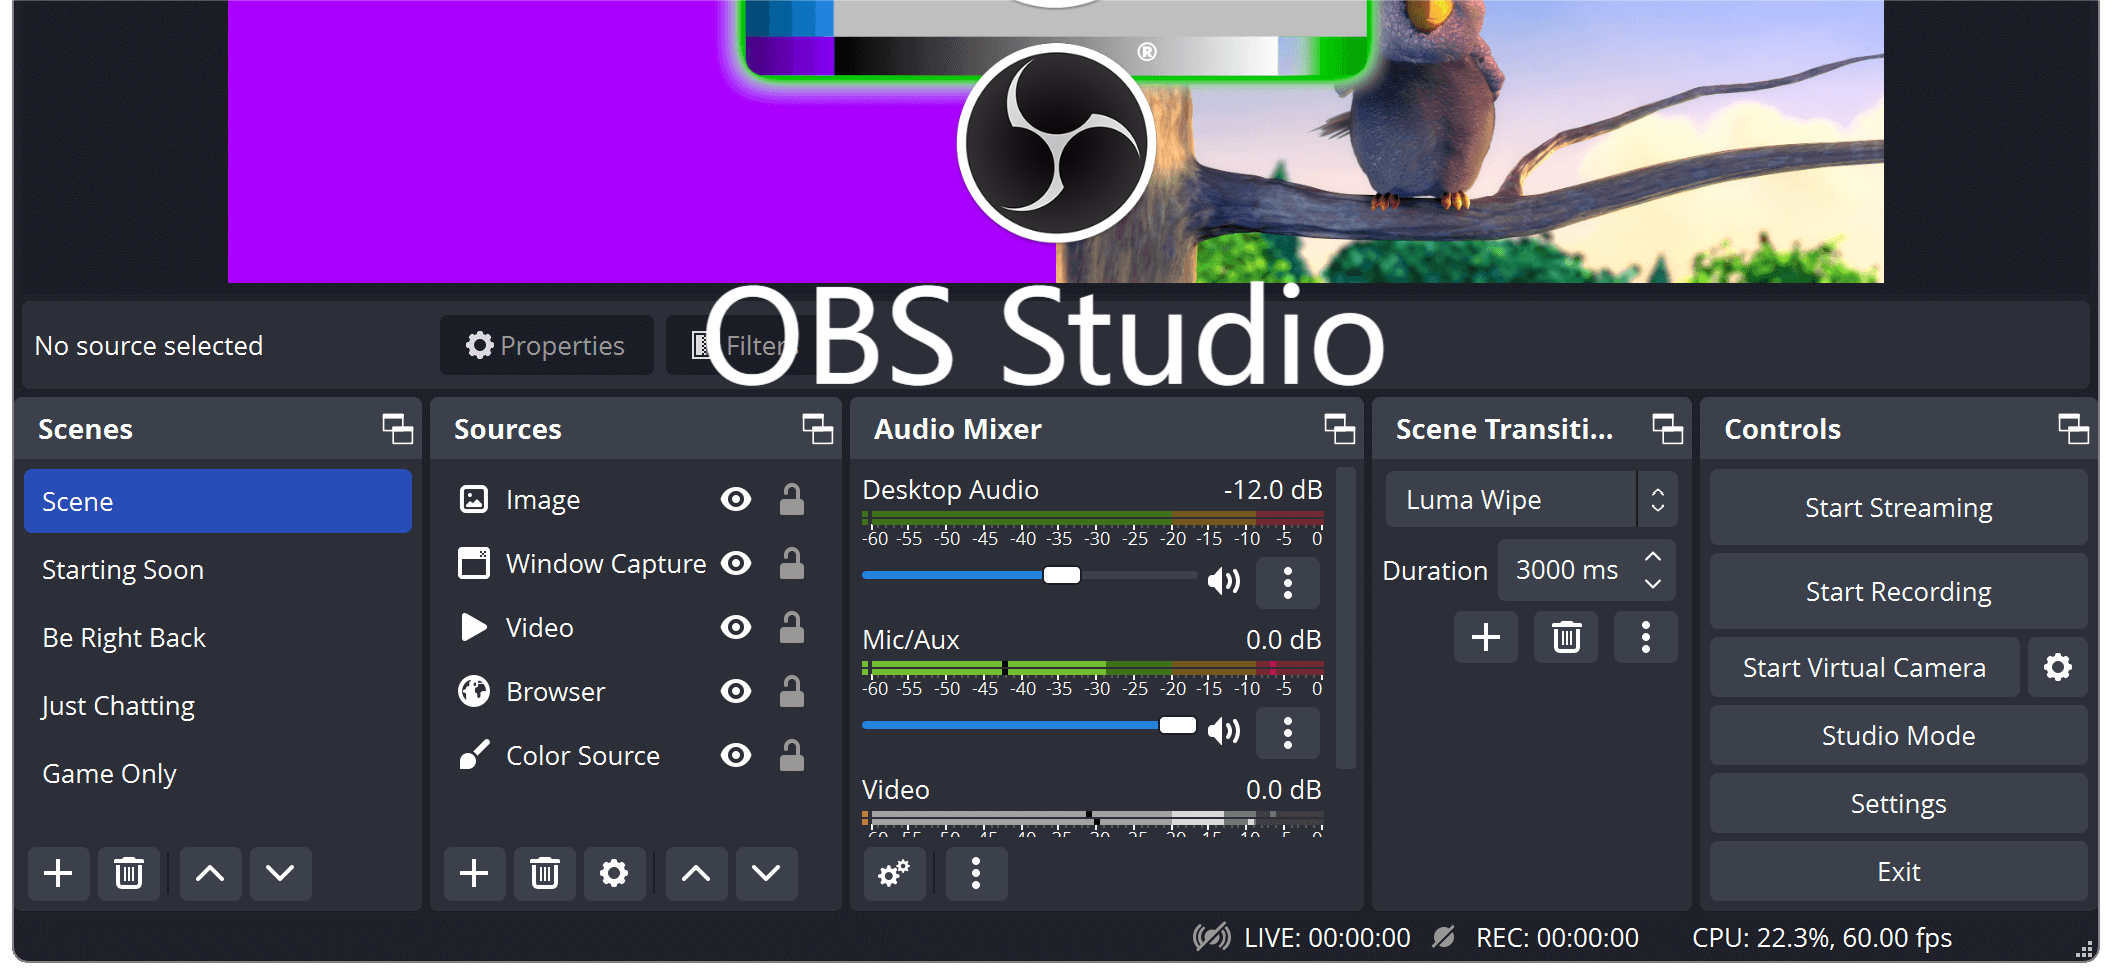This screenshot has width=2112, height=975.
Task: Mute the Desktop Audio speaker icon
Action: point(1224,581)
